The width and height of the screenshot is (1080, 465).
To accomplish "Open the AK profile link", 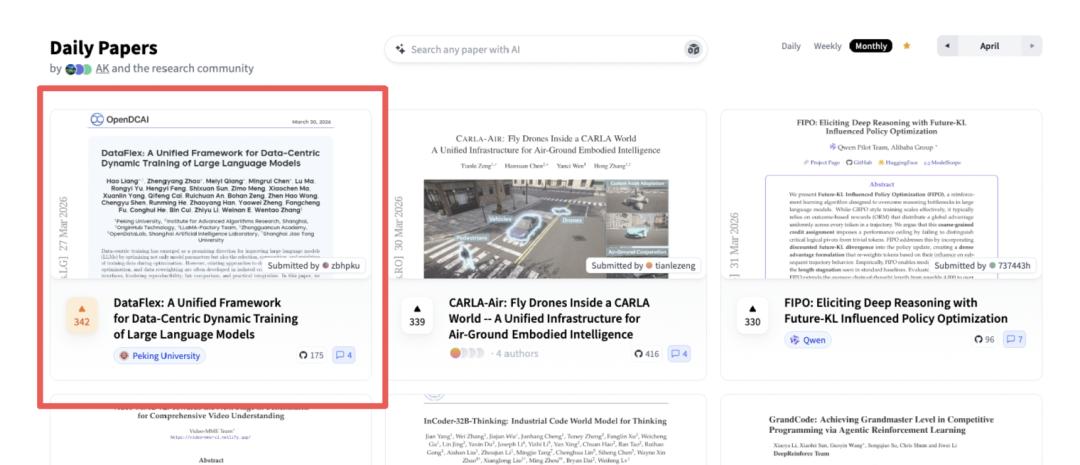I will [x=102, y=69].
